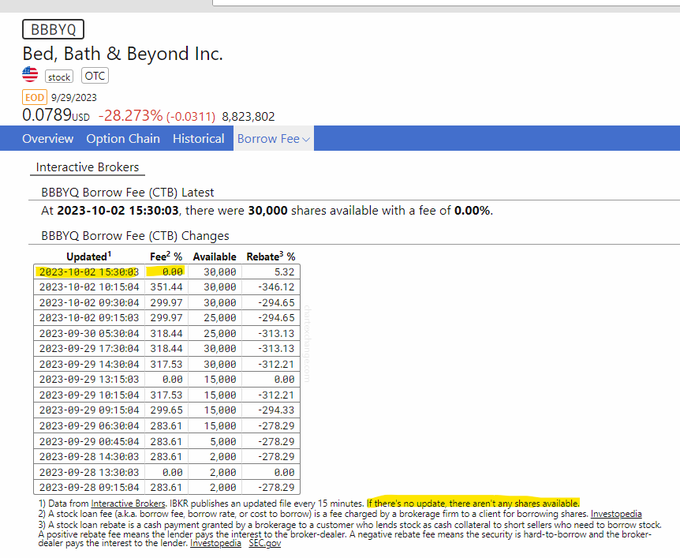Open the Option Chain tab

tap(123, 139)
